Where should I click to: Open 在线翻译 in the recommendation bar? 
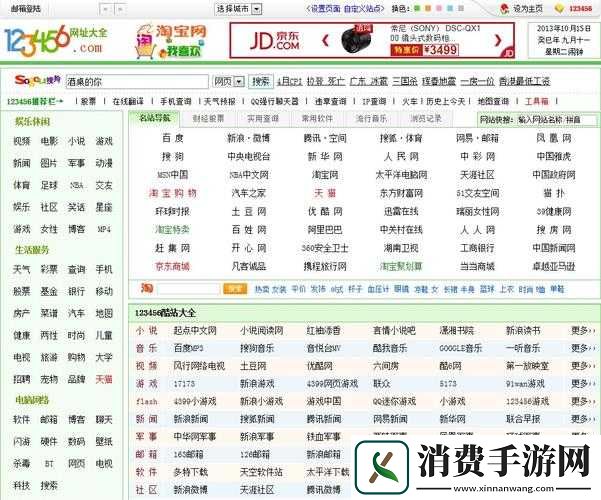[x=128, y=101]
